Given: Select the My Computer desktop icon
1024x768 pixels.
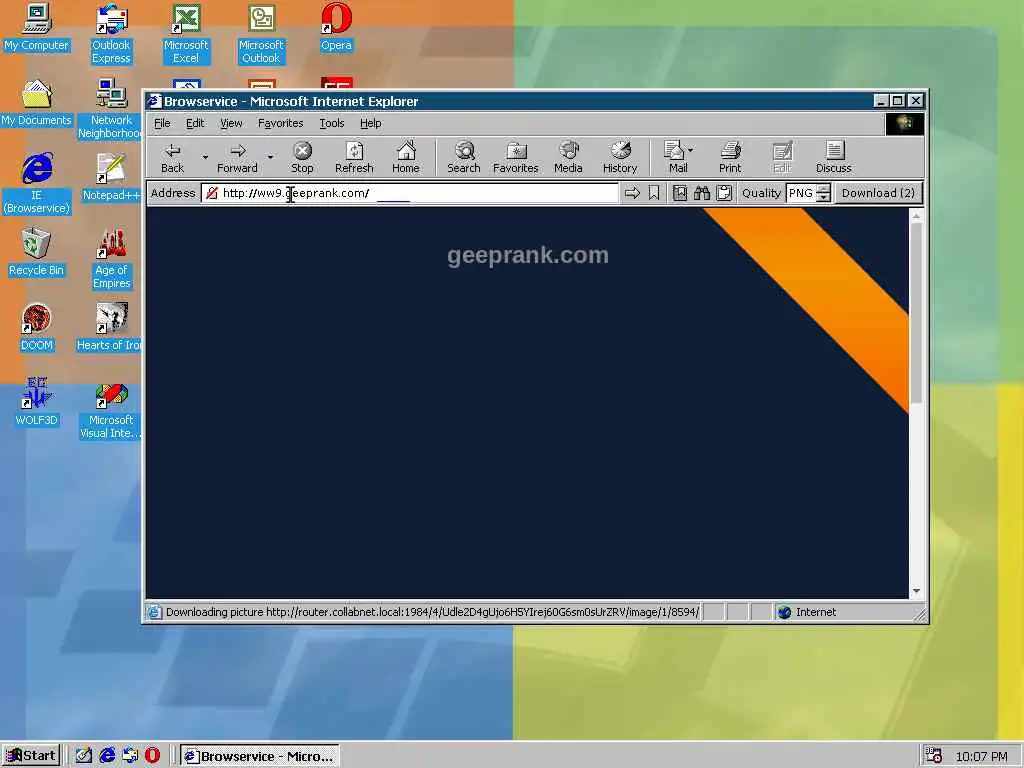Looking at the screenshot, I should pyautogui.click(x=37, y=28).
